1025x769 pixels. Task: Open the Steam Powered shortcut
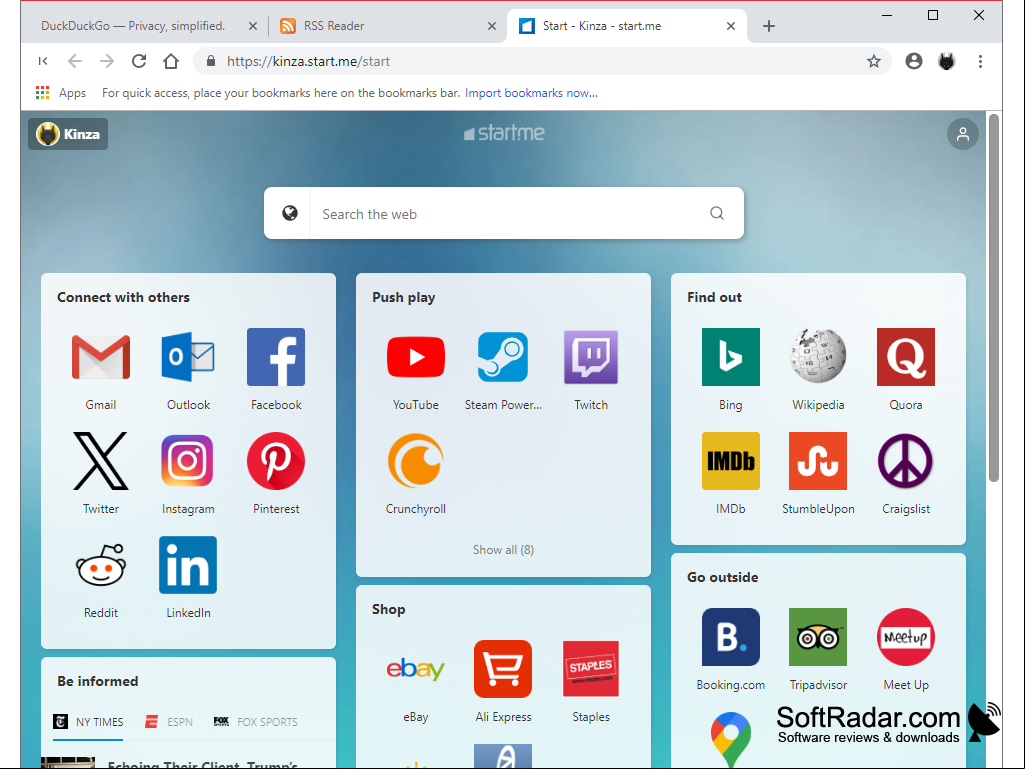point(503,357)
